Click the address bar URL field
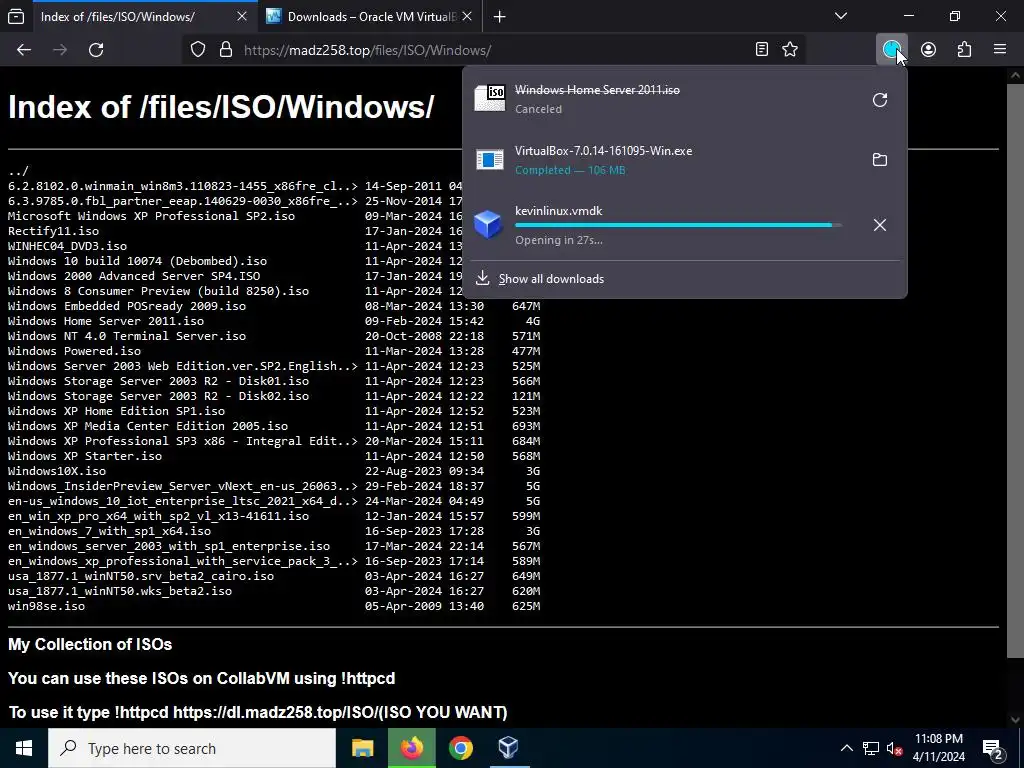 pos(493,50)
